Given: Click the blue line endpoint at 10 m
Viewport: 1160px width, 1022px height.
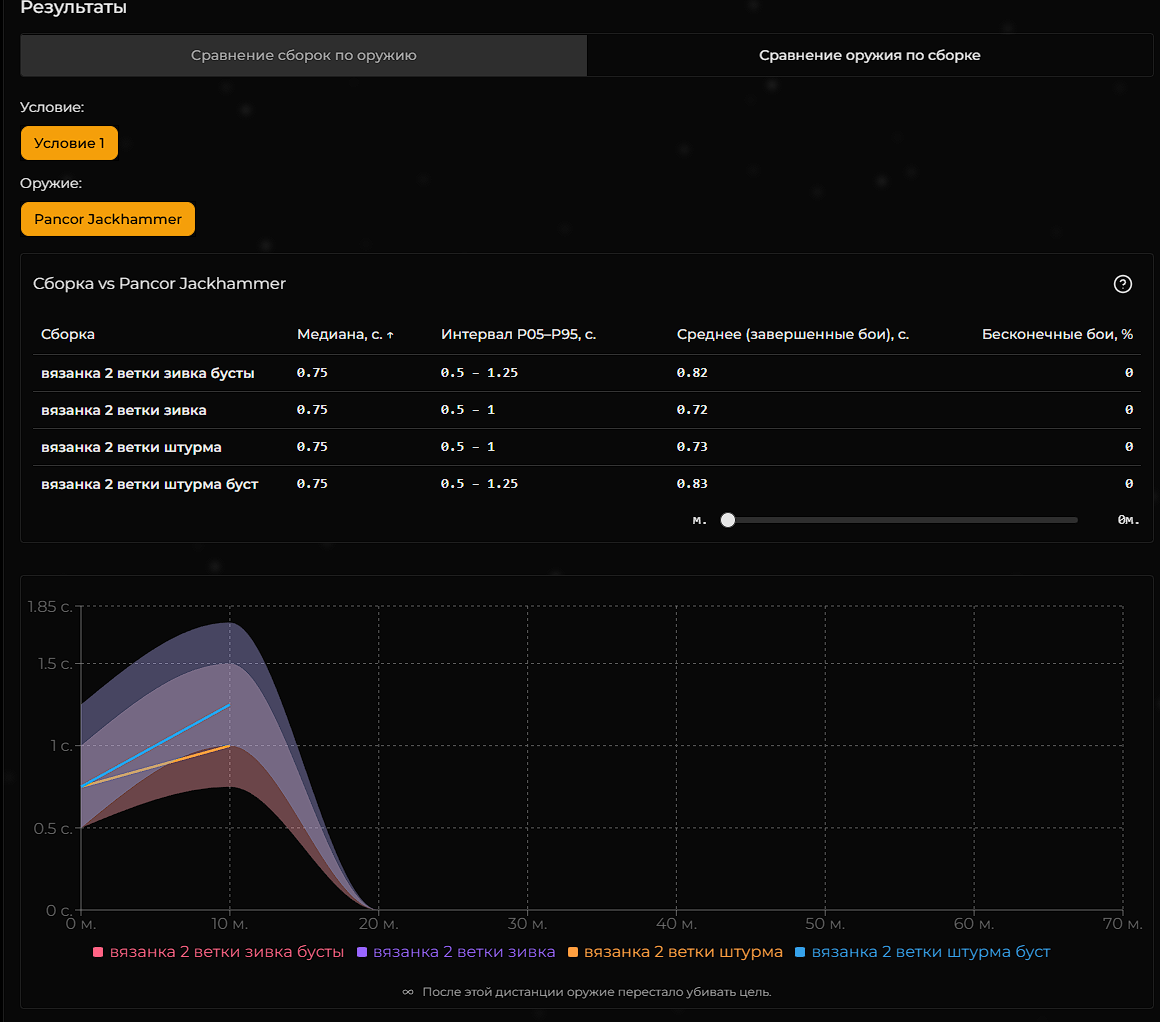Looking at the screenshot, I should tap(230, 705).
